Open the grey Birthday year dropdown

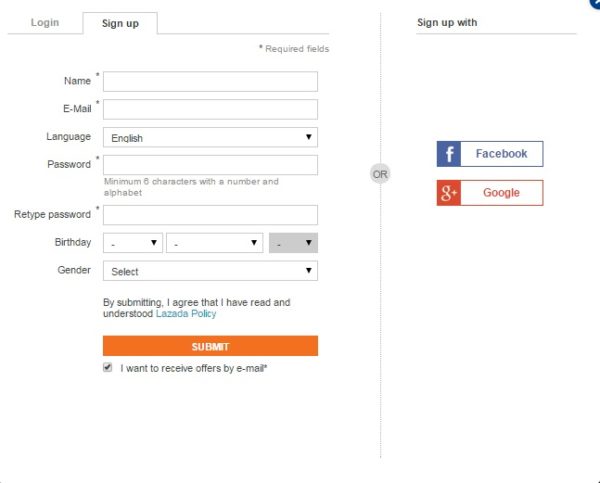293,243
